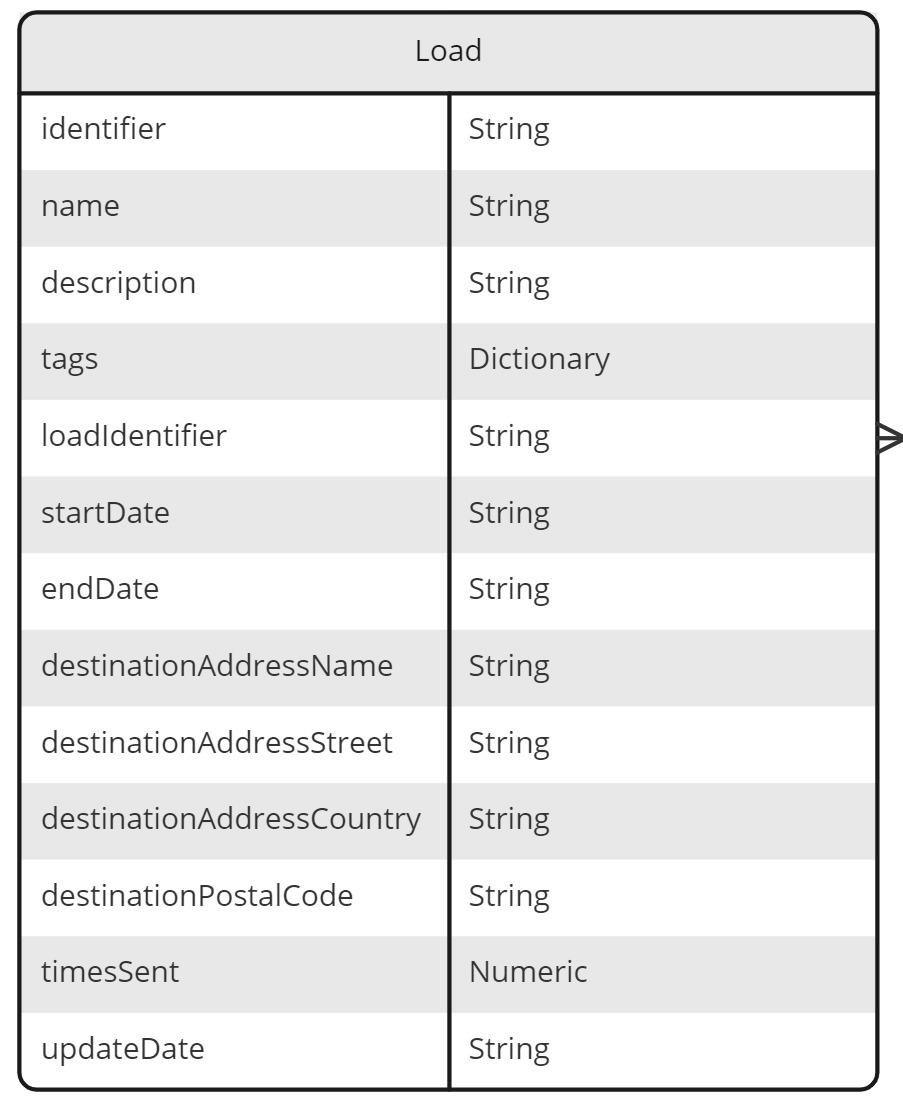
Task: Click the String type beside identifier
Action: pyautogui.click(x=509, y=130)
